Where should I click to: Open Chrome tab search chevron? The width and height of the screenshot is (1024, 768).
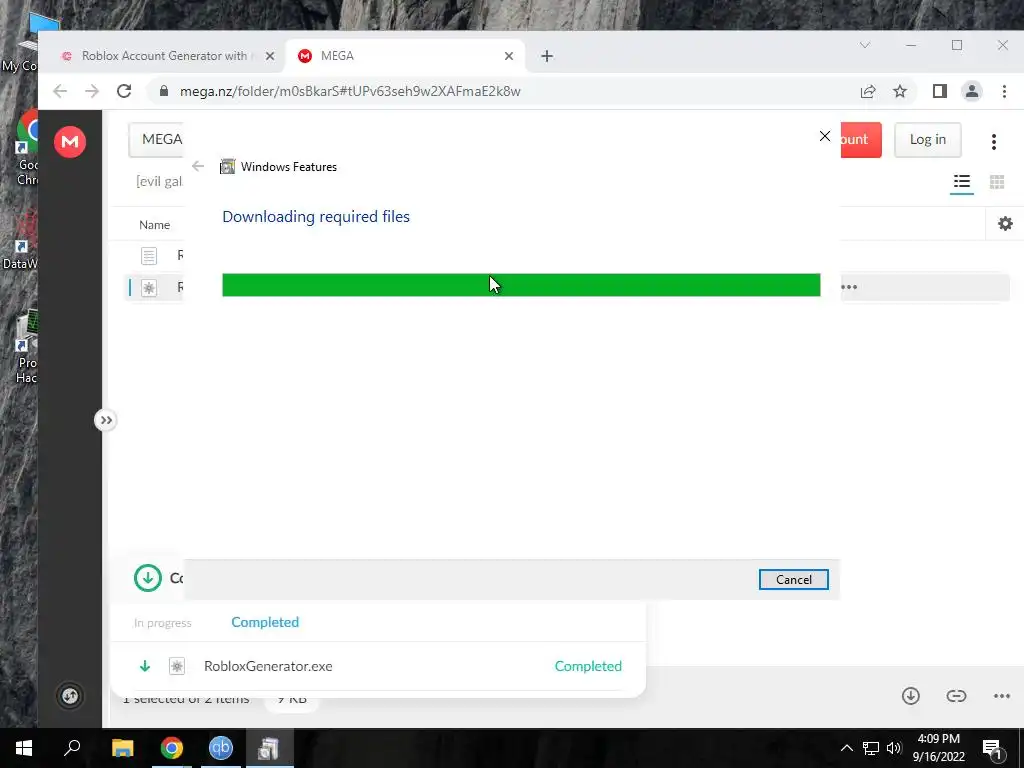pos(865,45)
